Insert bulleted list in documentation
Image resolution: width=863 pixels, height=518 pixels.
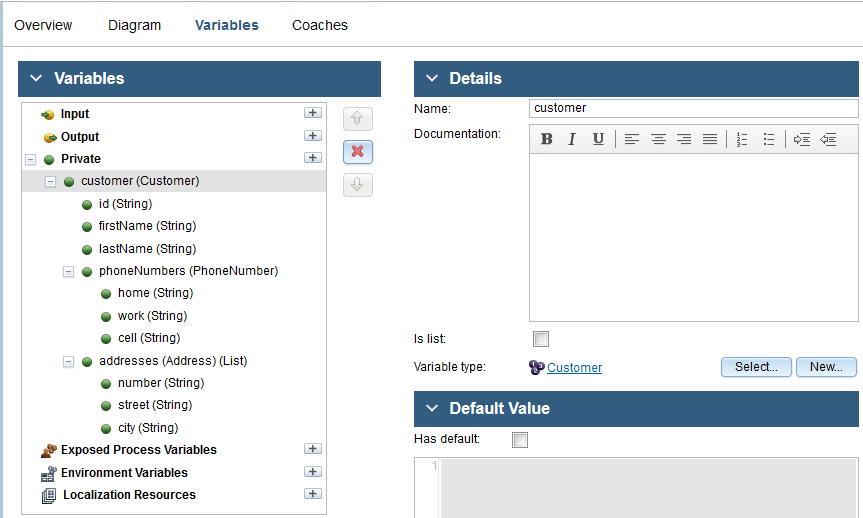(769, 139)
